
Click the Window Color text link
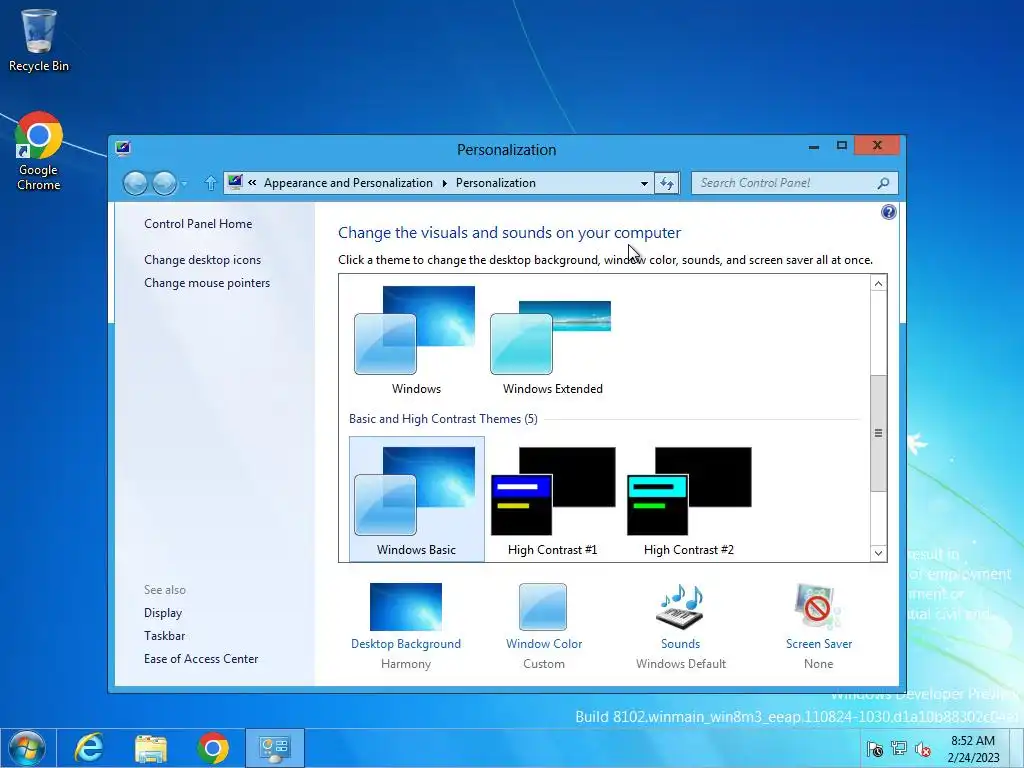pos(544,643)
